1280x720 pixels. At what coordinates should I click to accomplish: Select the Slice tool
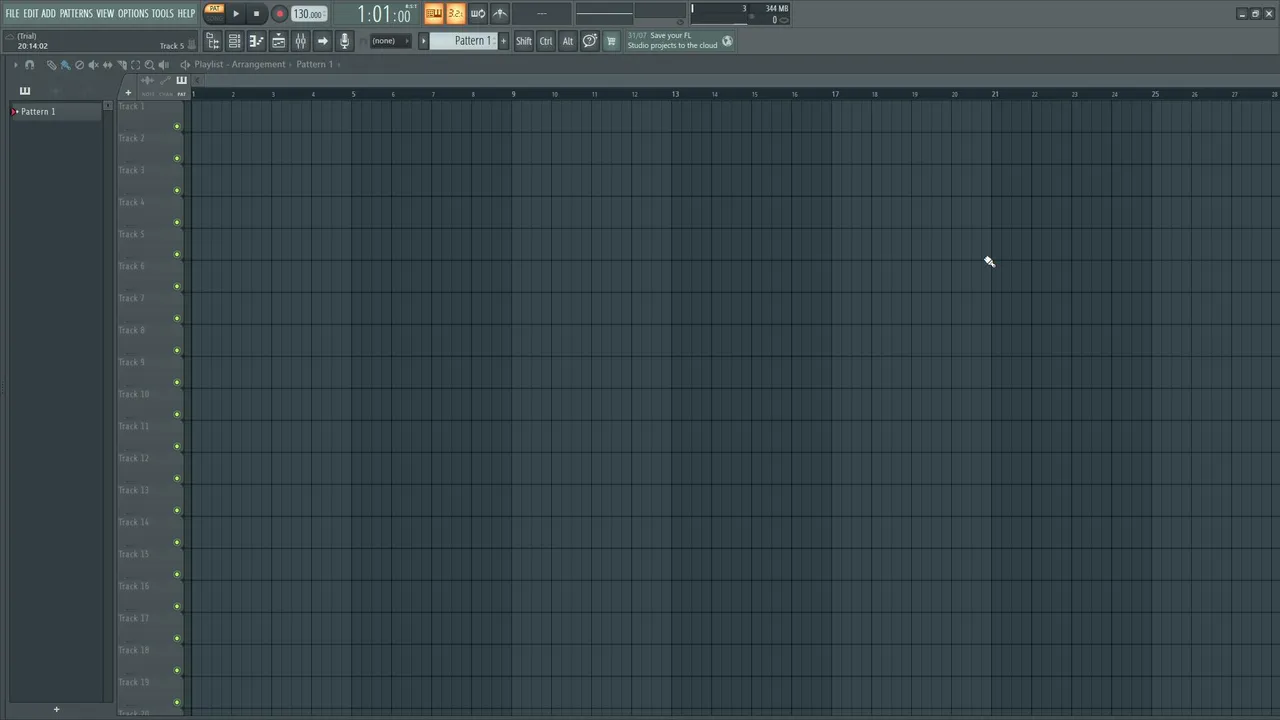(x=121, y=65)
